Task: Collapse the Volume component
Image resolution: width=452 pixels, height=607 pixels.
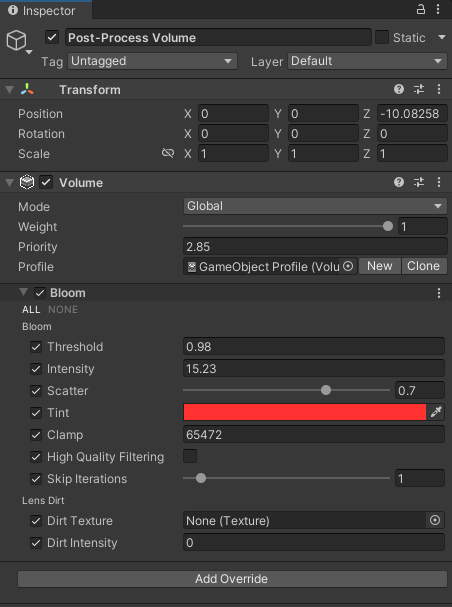Action: tap(10, 183)
